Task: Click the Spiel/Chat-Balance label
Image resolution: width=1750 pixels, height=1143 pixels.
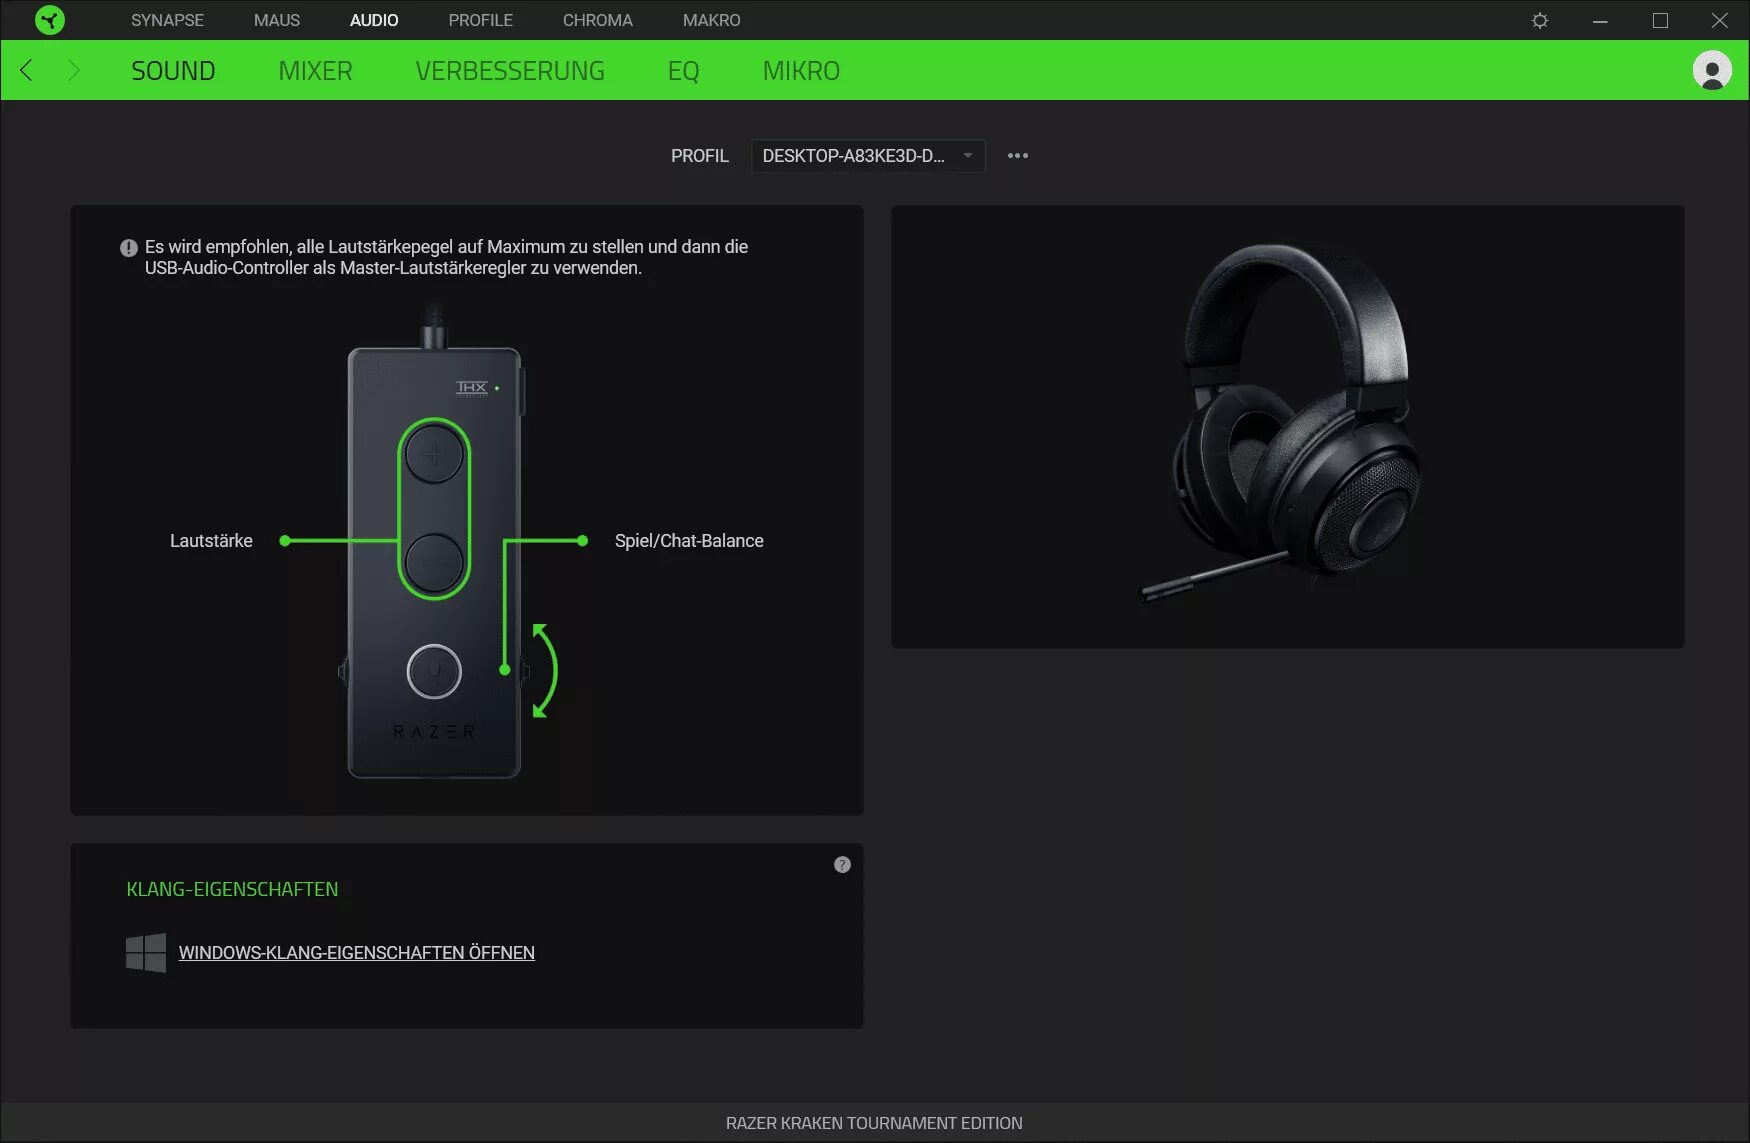Action: tap(689, 541)
